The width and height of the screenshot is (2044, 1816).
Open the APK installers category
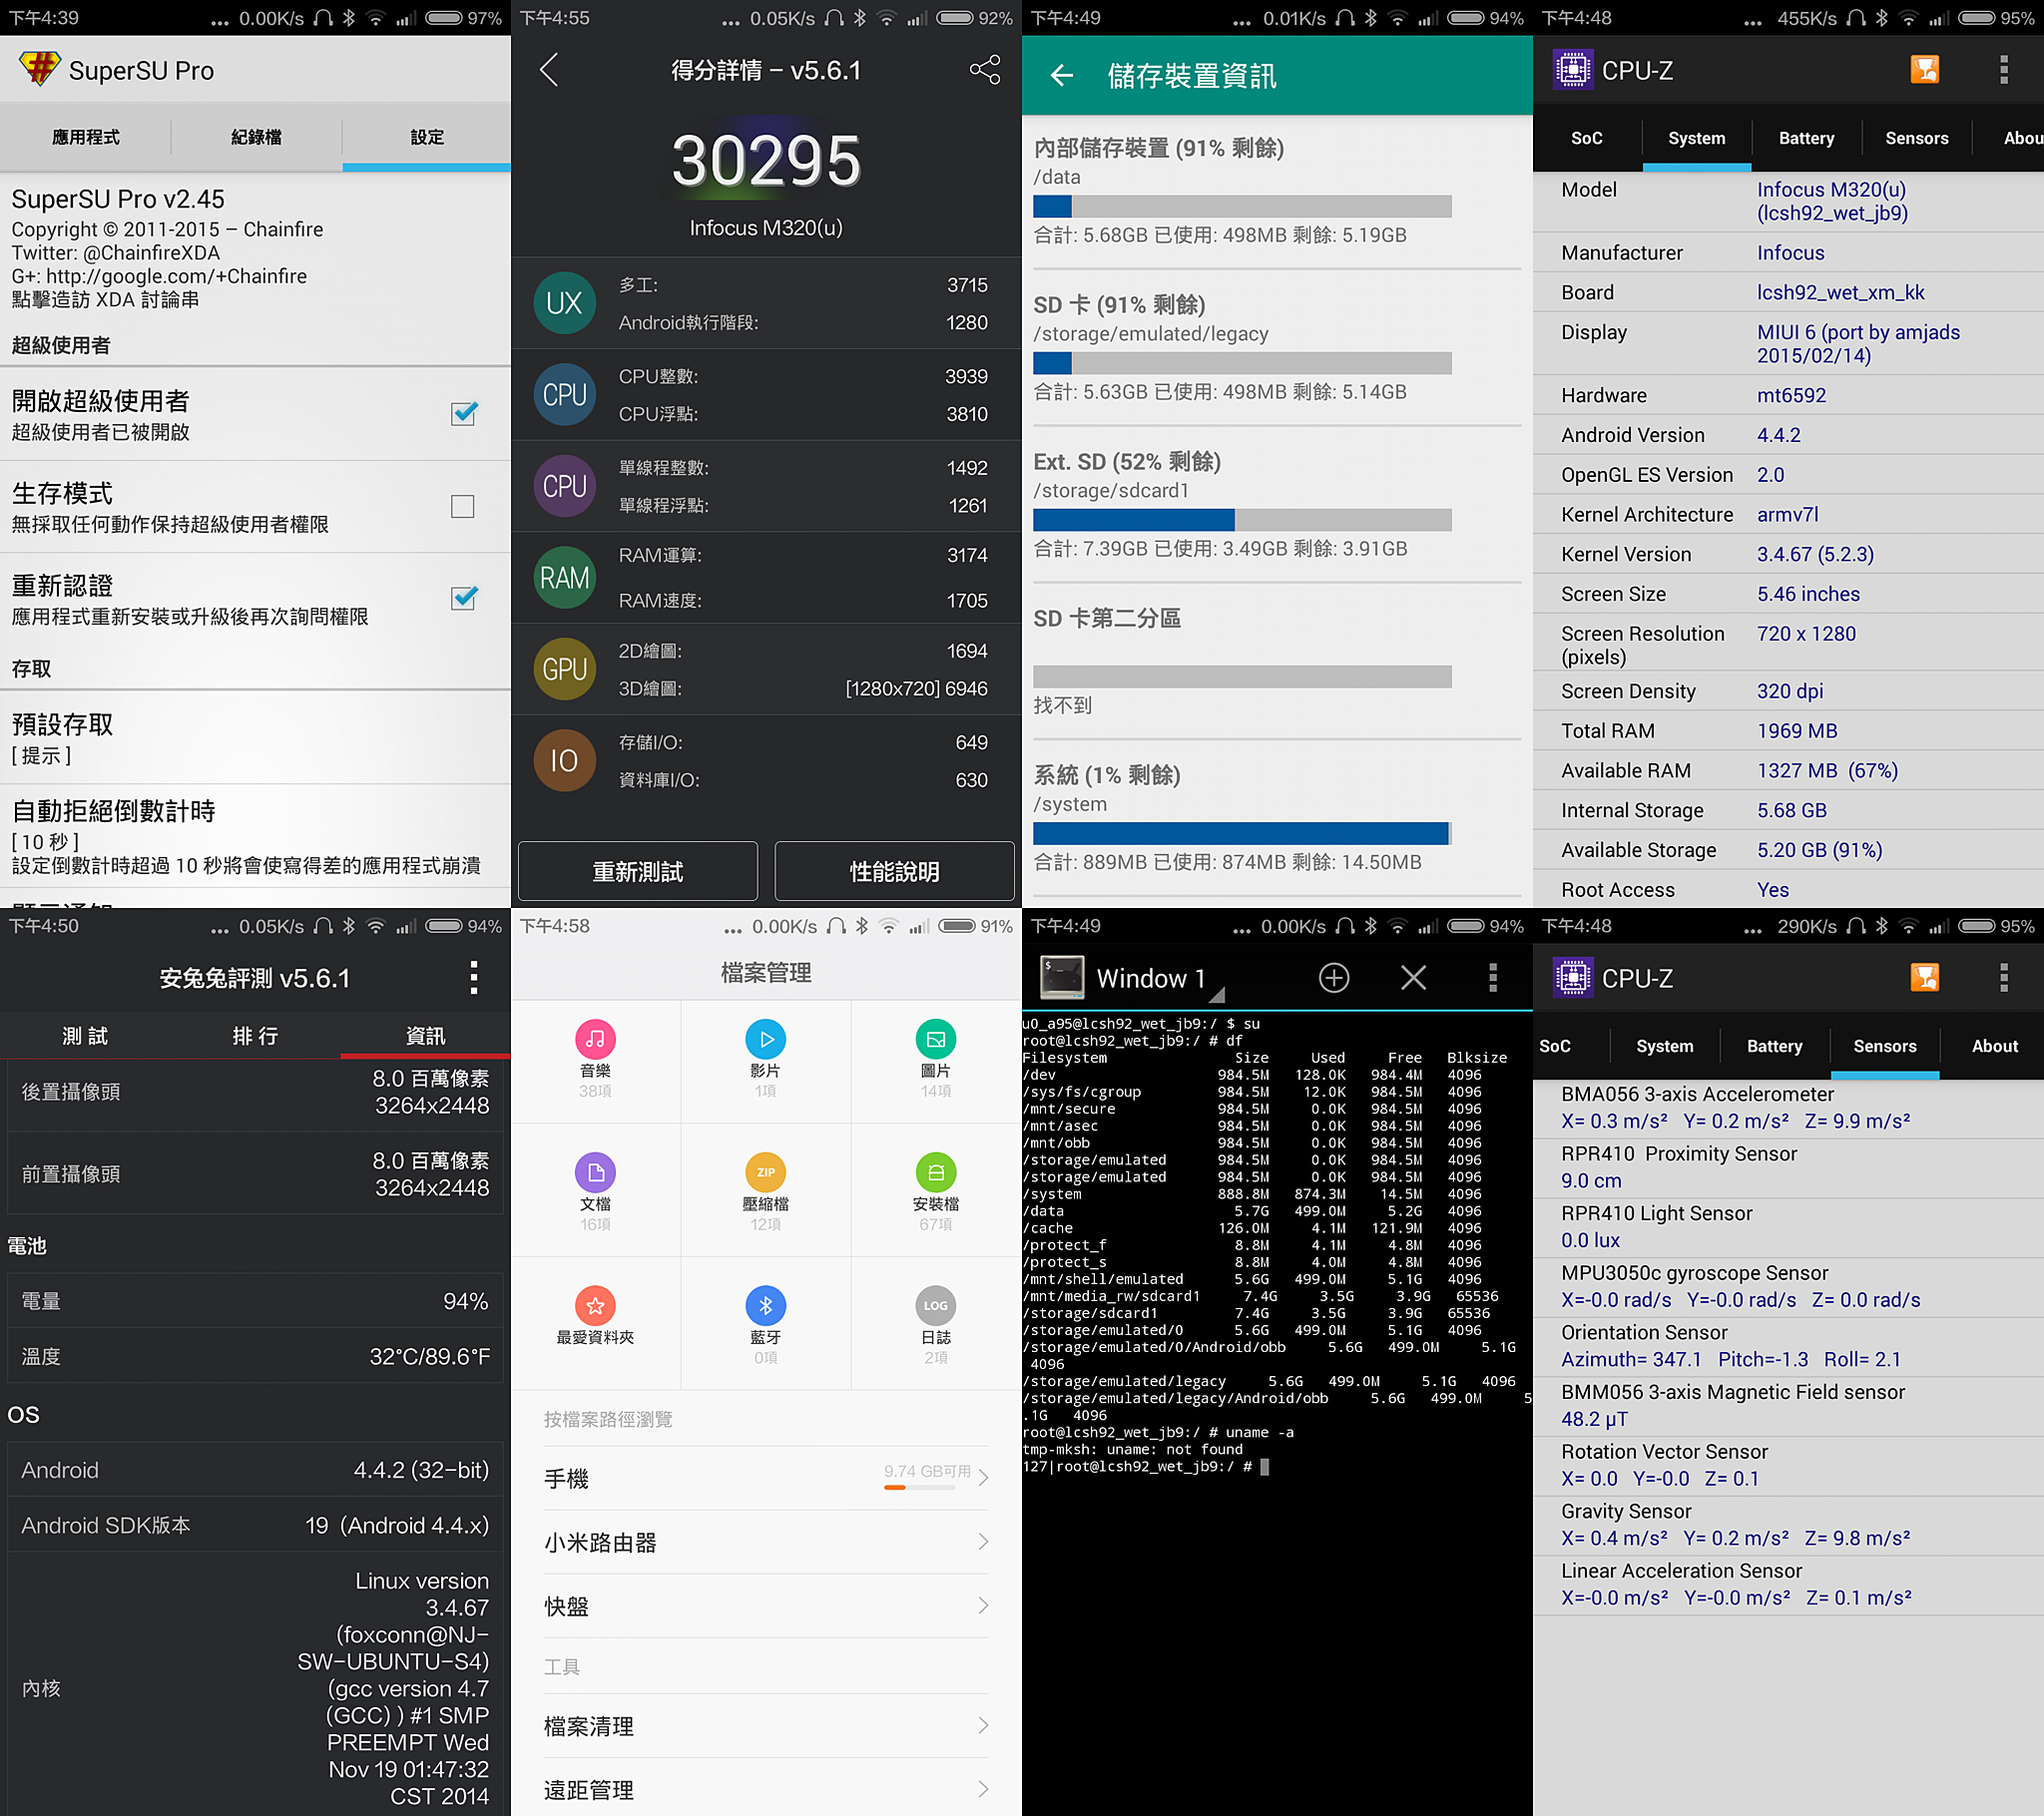click(x=936, y=1191)
